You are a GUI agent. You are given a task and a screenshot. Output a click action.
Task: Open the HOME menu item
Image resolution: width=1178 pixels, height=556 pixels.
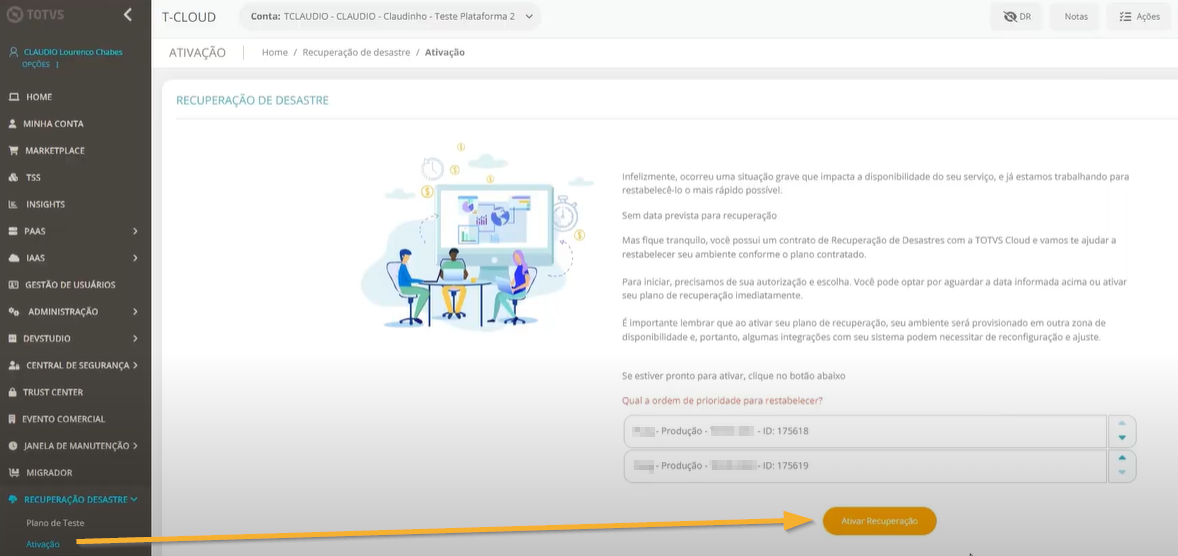pyautogui.click(x=38, y=97)
